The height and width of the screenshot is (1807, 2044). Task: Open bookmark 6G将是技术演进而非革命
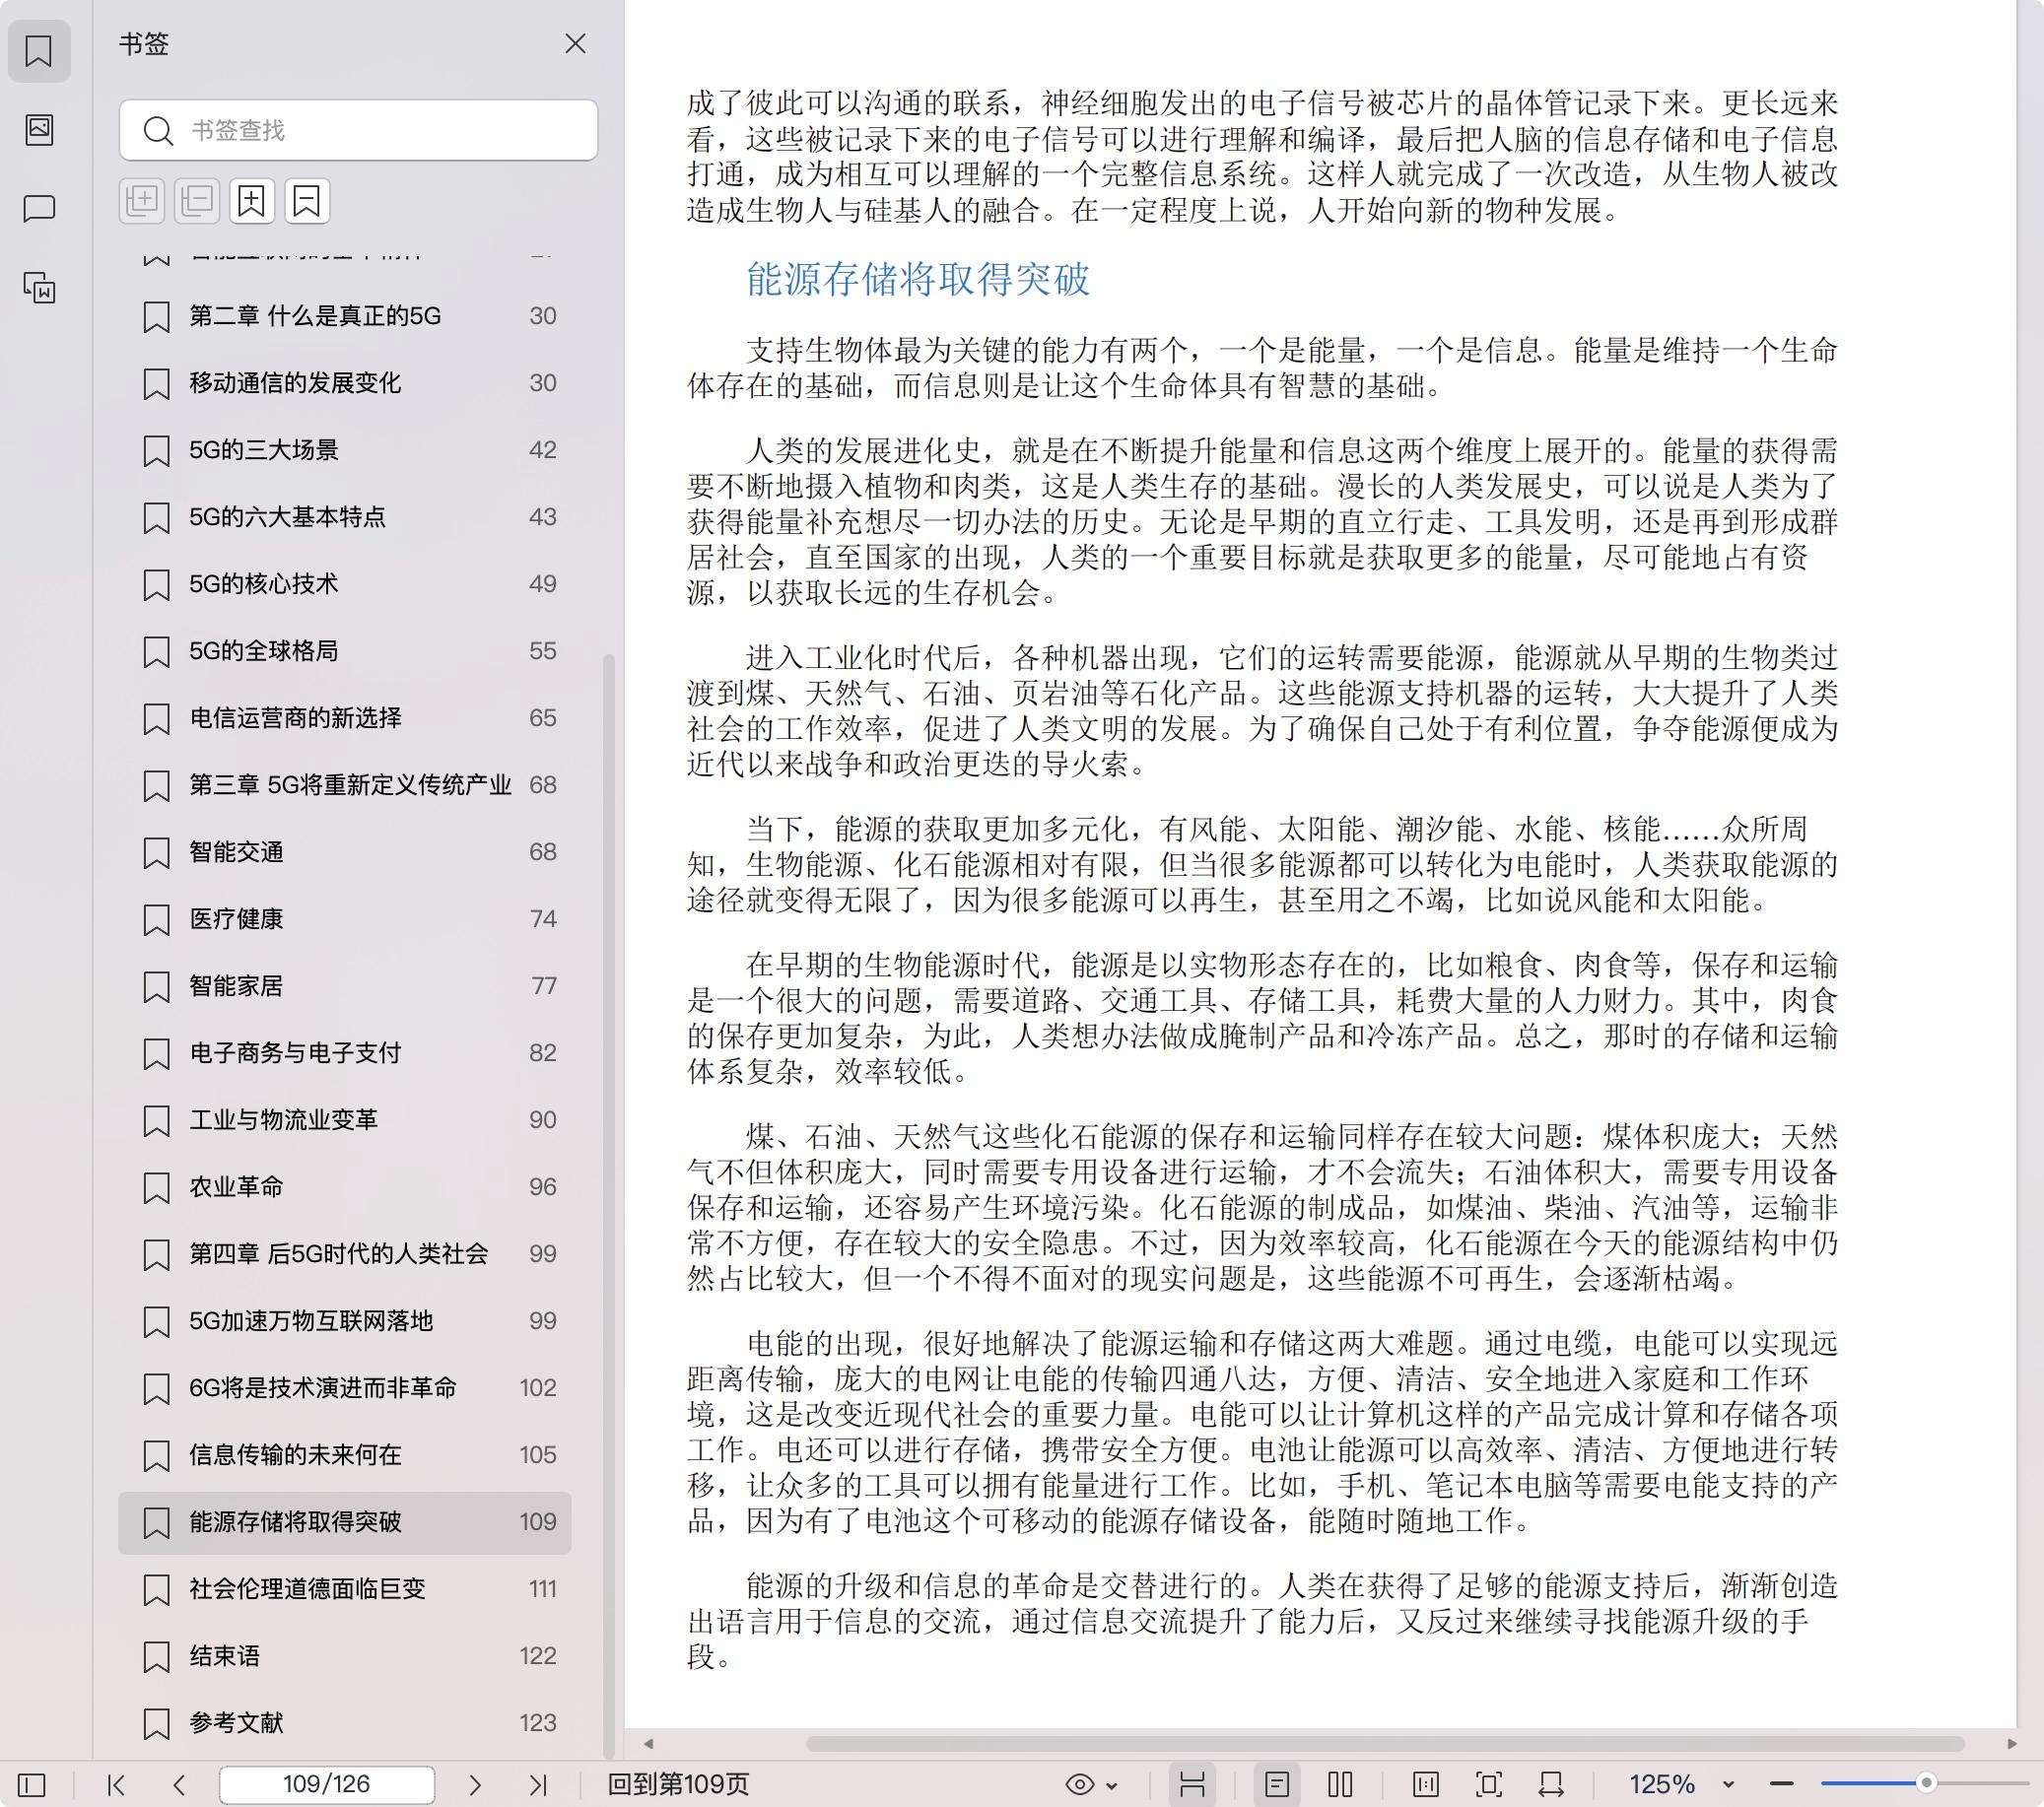pyautogui.click(x=345, y=1388)
